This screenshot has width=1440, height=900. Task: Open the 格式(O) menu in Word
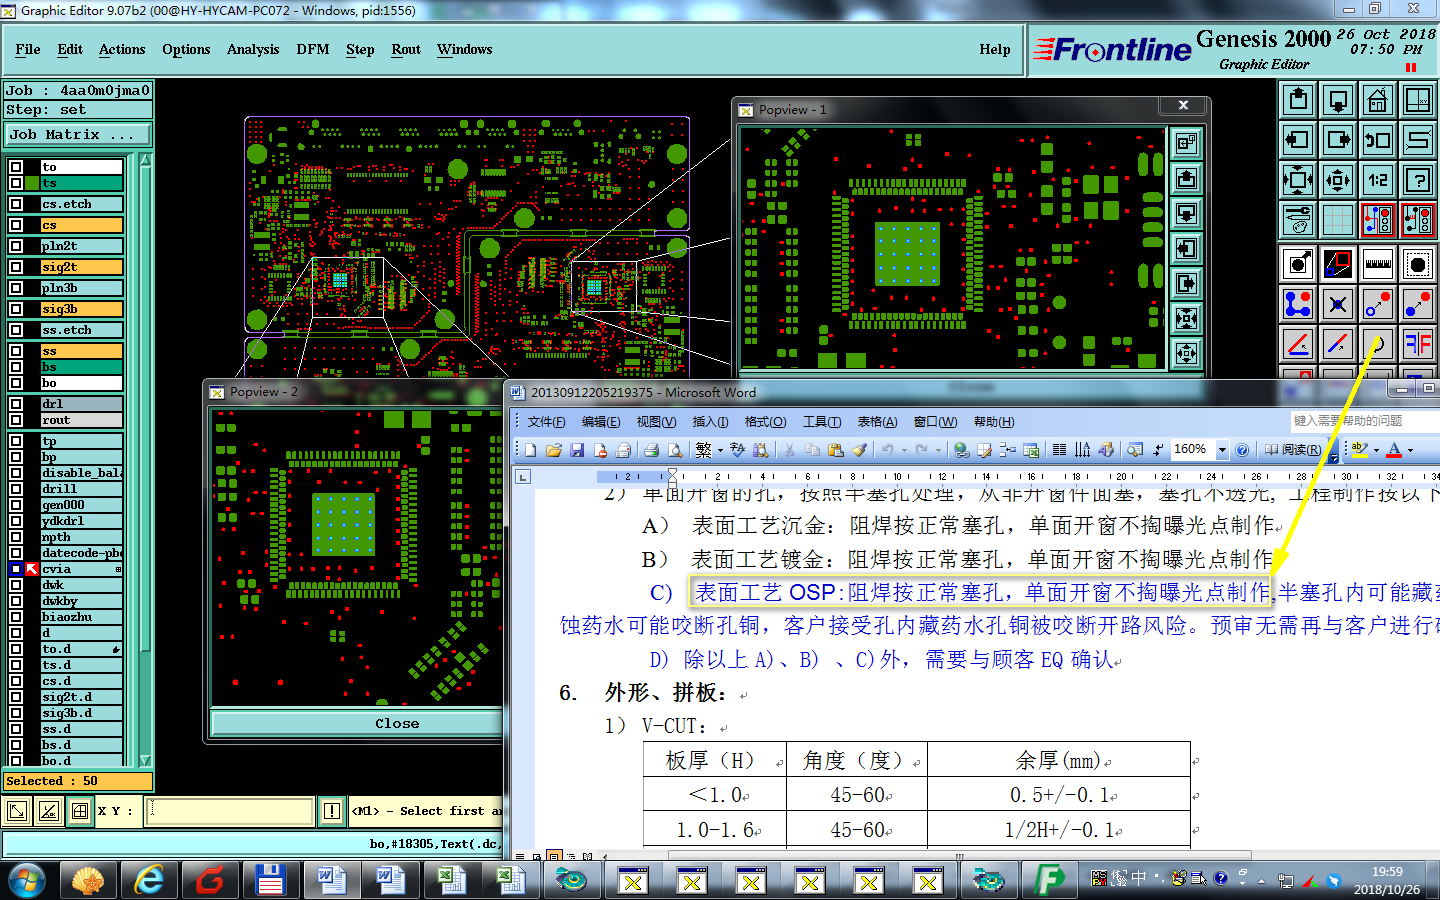click(x=765, y=422)
